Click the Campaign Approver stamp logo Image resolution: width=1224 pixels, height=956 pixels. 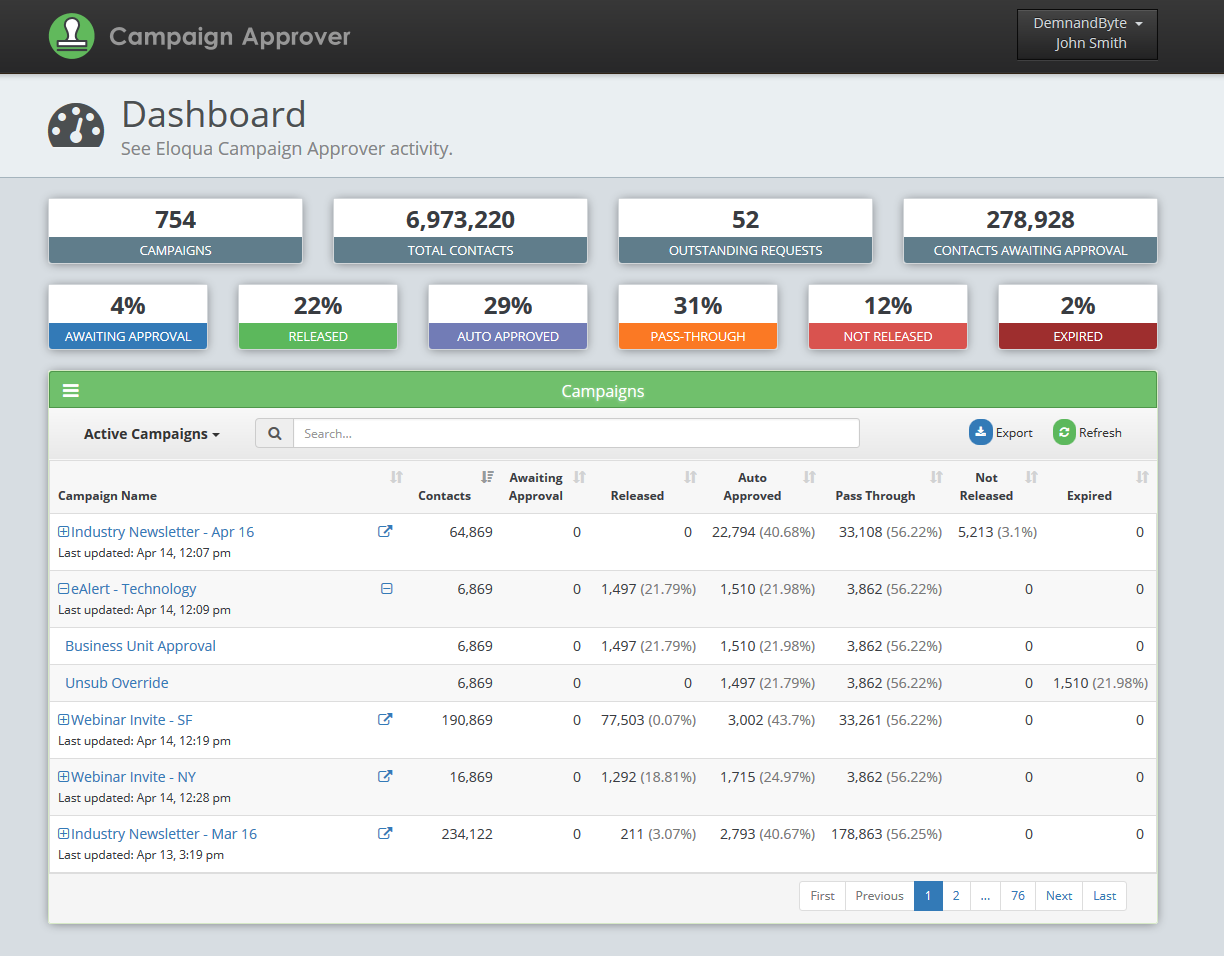[x=71, y=36]
